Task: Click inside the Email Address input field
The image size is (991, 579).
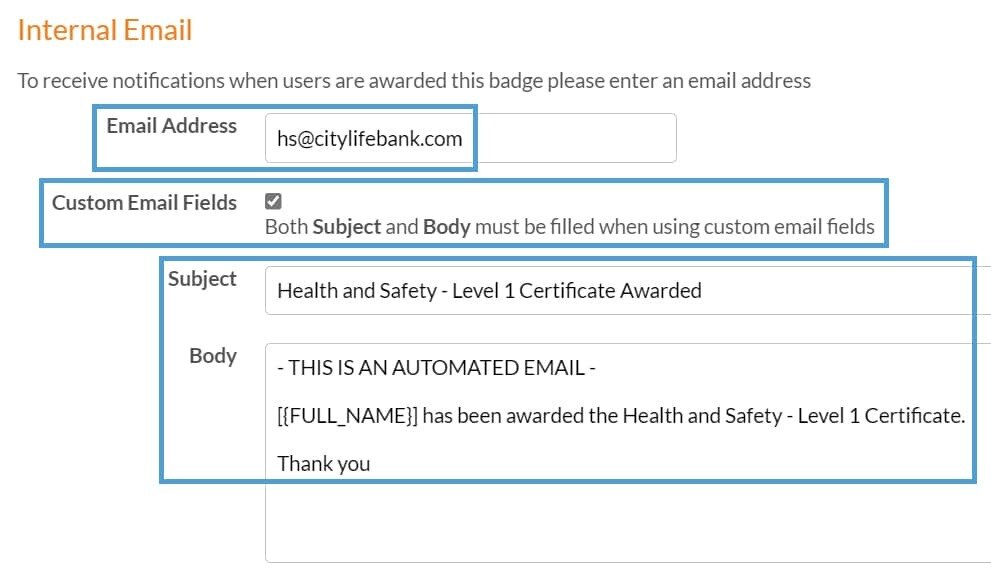Action: (x=470, y=138)
